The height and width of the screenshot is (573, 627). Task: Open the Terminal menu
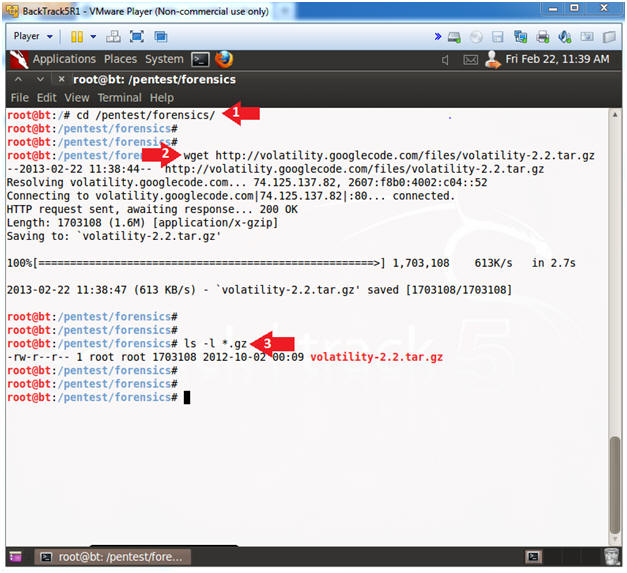[120, 98]
